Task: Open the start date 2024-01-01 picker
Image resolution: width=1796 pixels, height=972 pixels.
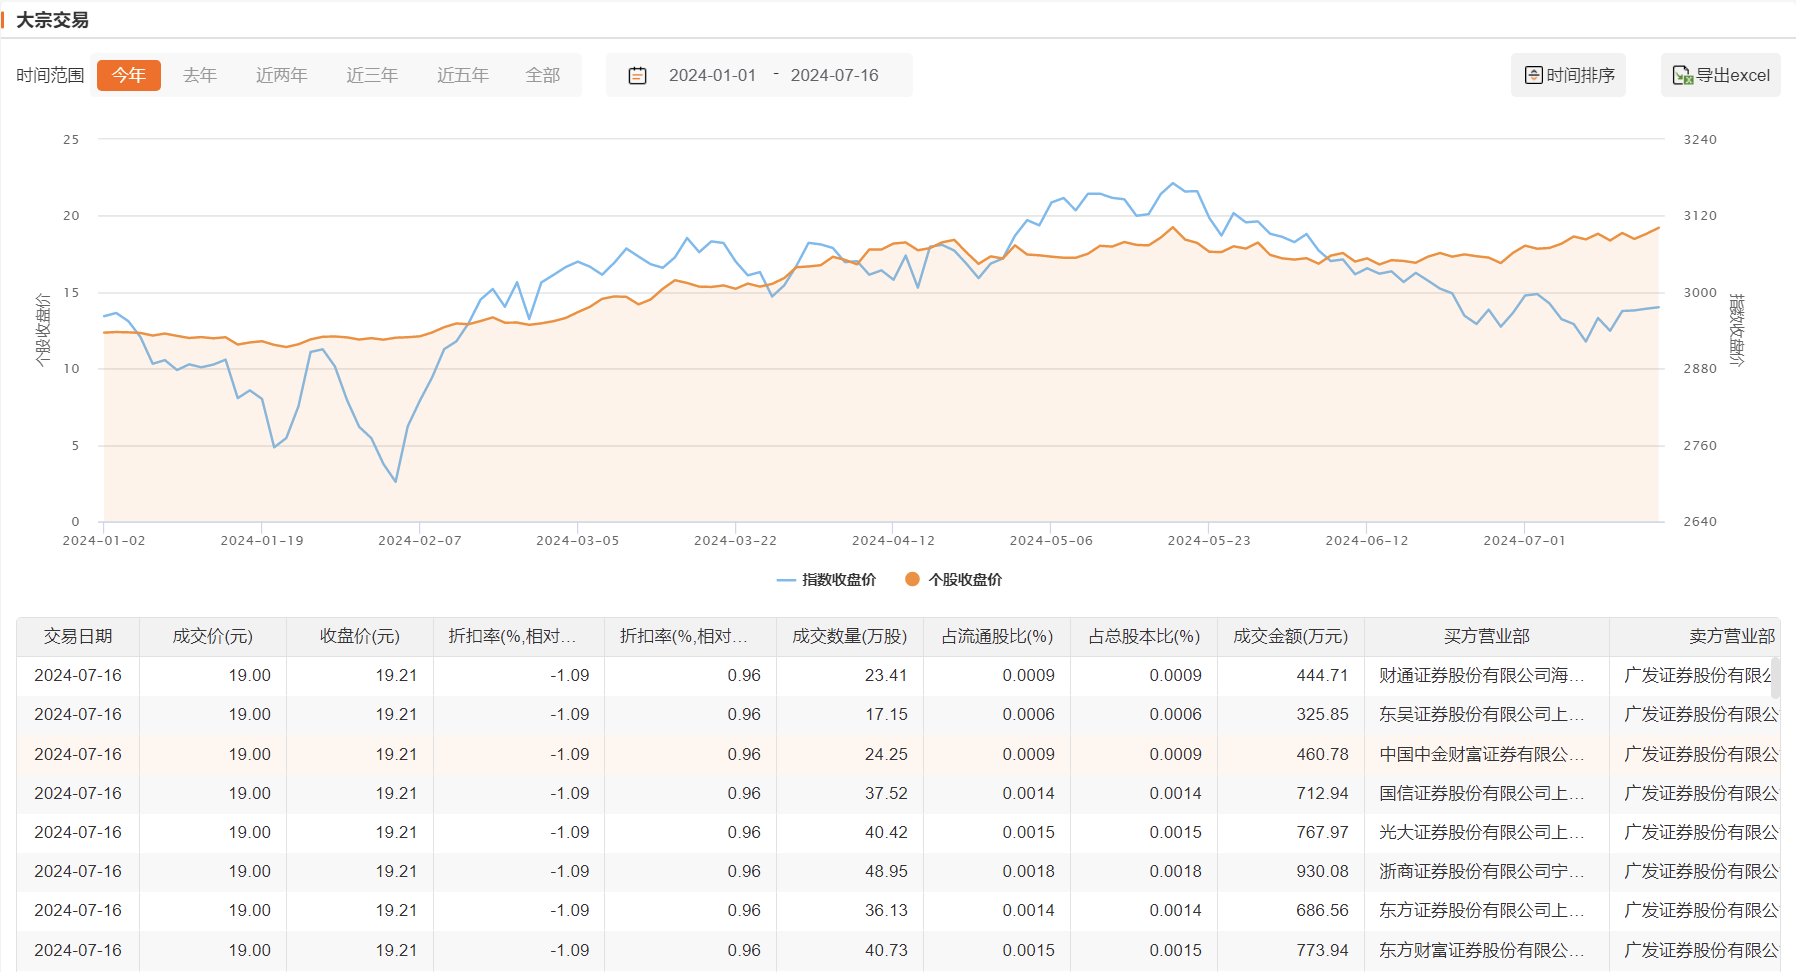Action: [x=712, y=75]
